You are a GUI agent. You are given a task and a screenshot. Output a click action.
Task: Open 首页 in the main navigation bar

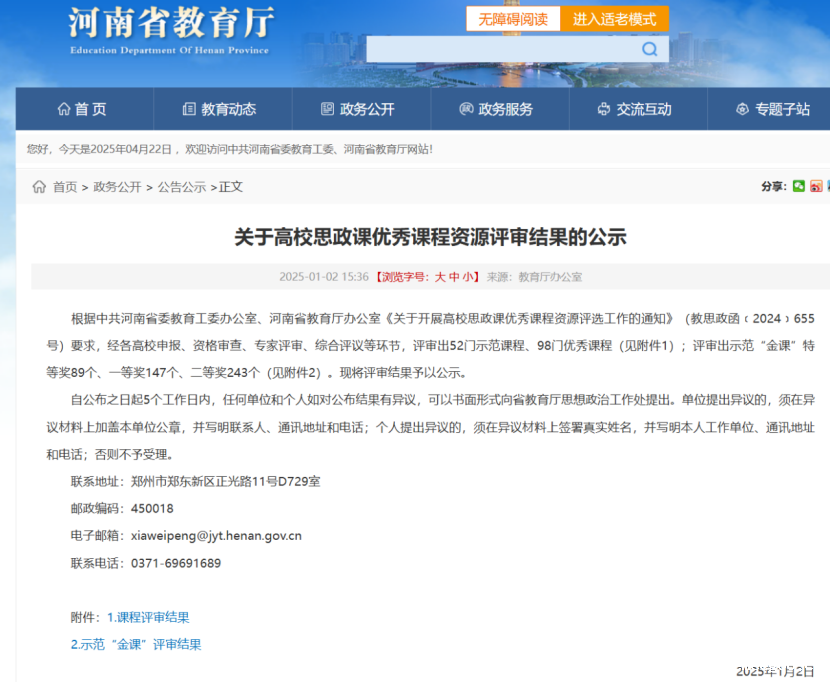pos(82,109)
